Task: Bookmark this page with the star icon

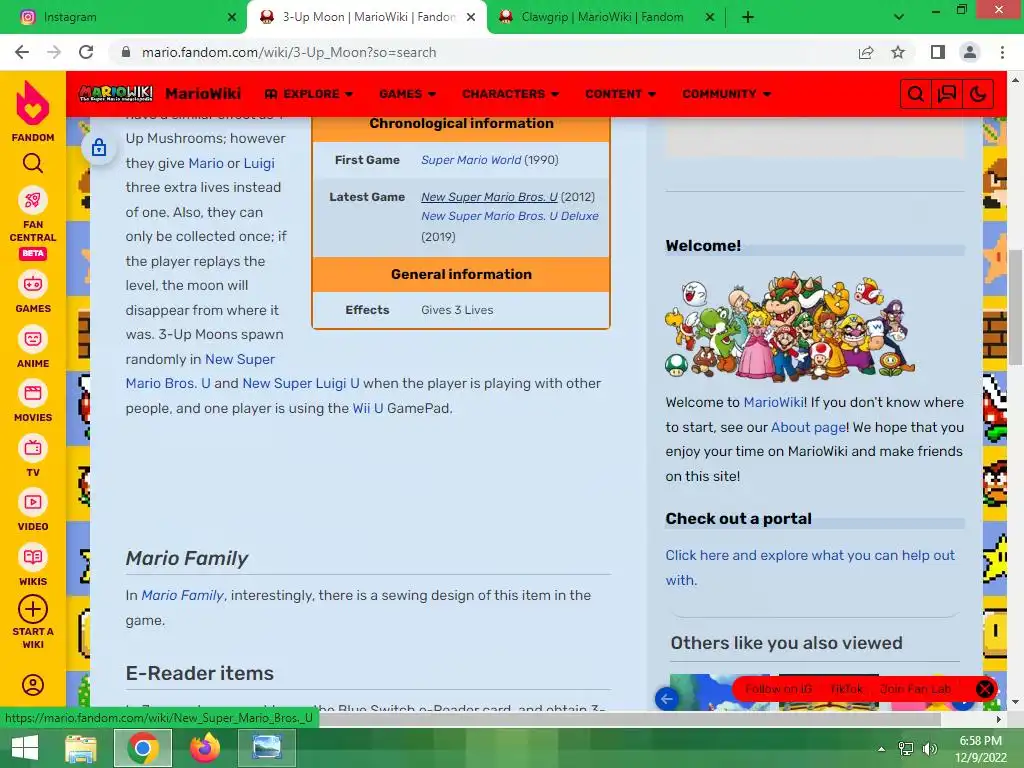Action: tap(898, 52)
